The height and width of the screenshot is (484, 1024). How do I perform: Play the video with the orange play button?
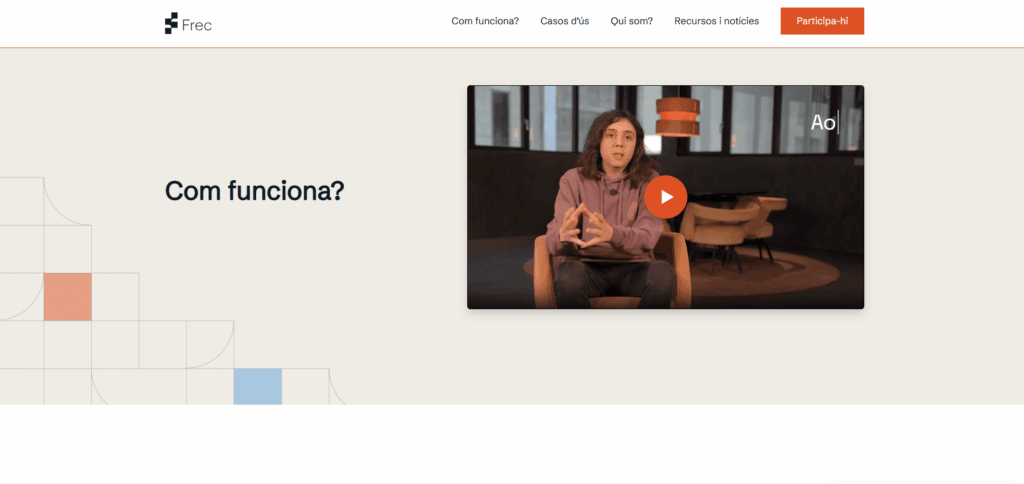[x=665, y=197]
